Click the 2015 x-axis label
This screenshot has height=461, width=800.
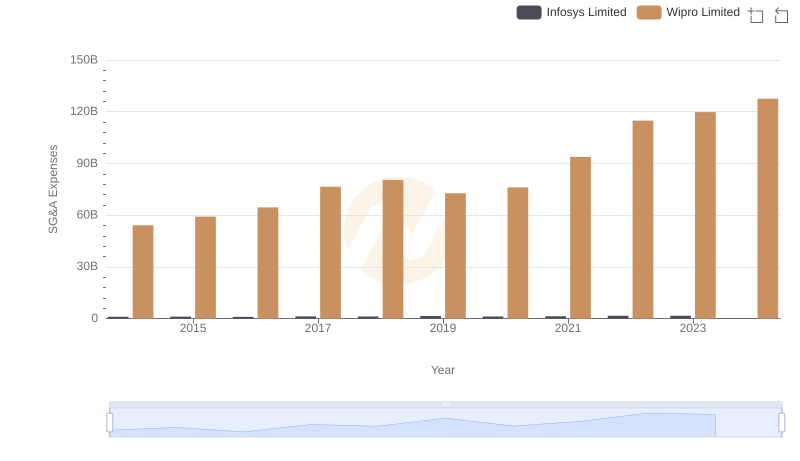point(193,328)
